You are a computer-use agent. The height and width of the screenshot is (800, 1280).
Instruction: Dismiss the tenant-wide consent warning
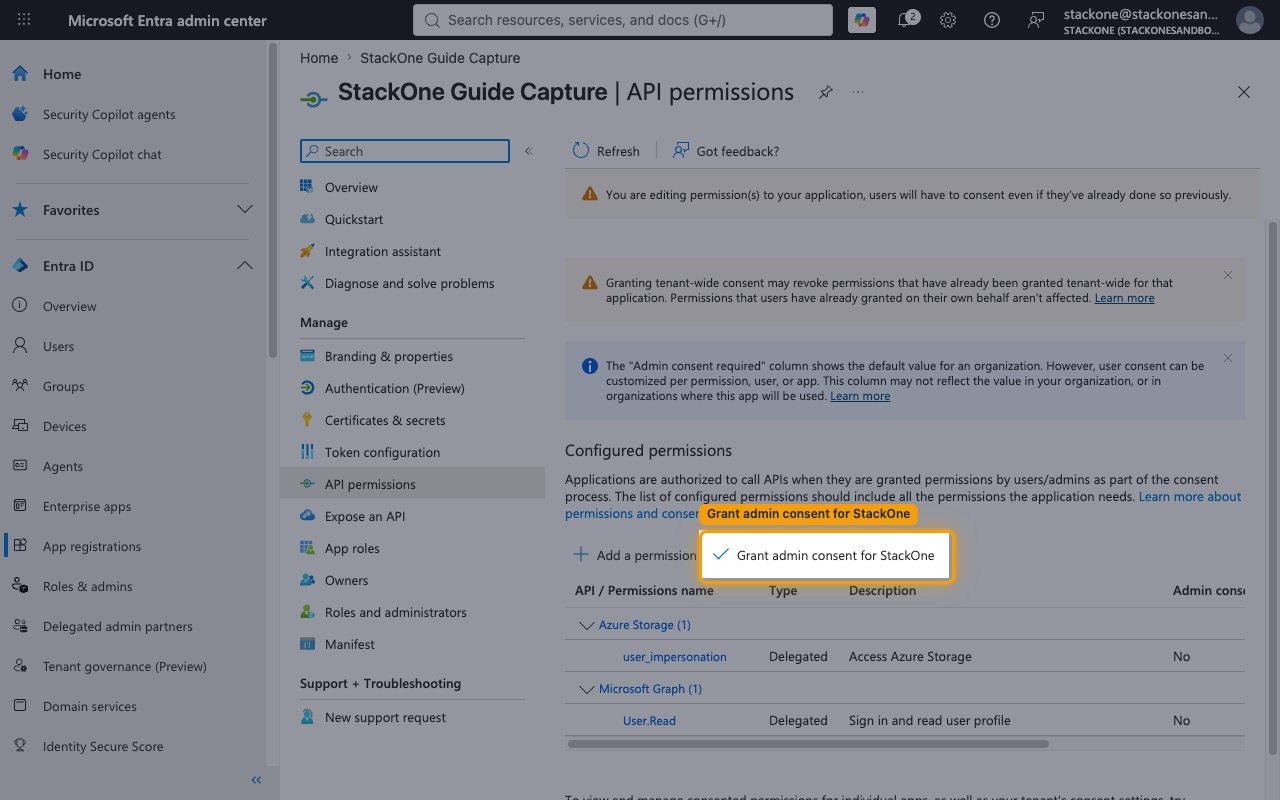coord(1228,275)
